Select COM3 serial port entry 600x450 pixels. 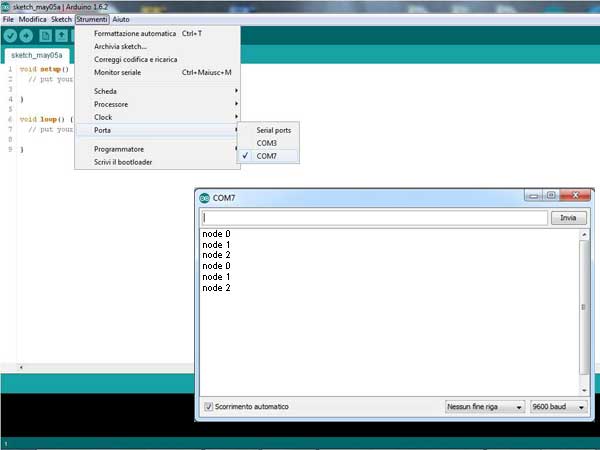coord(268,143)
